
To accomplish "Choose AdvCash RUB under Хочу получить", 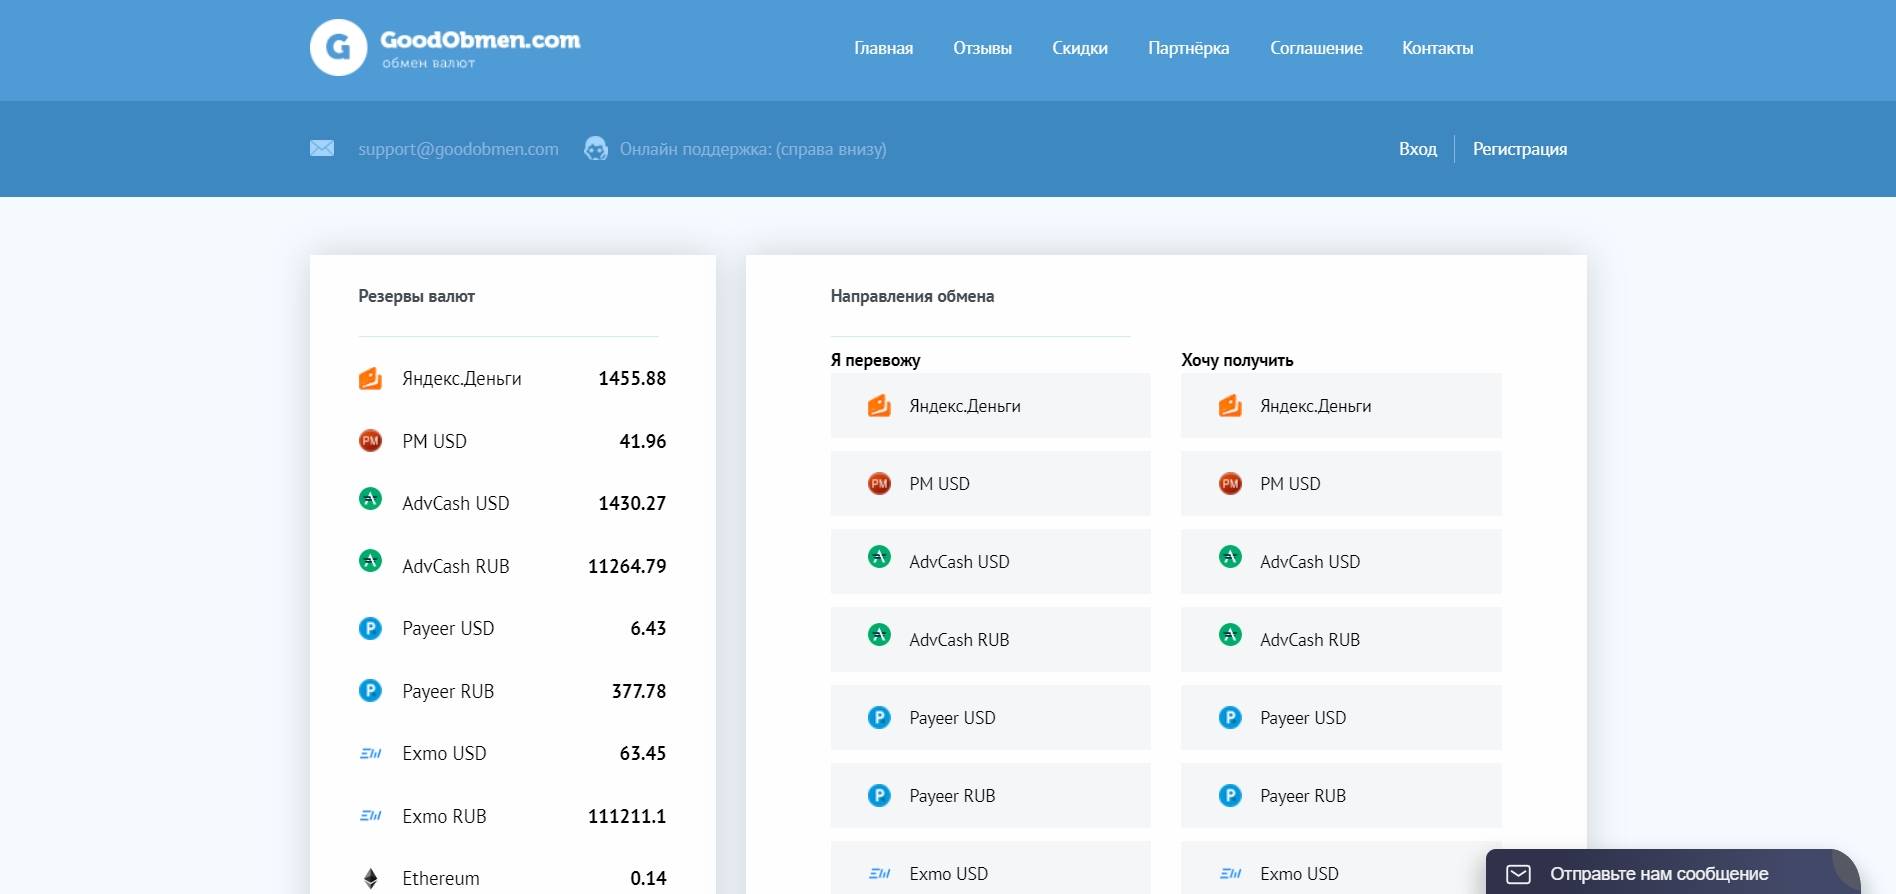I will 1341,639.
